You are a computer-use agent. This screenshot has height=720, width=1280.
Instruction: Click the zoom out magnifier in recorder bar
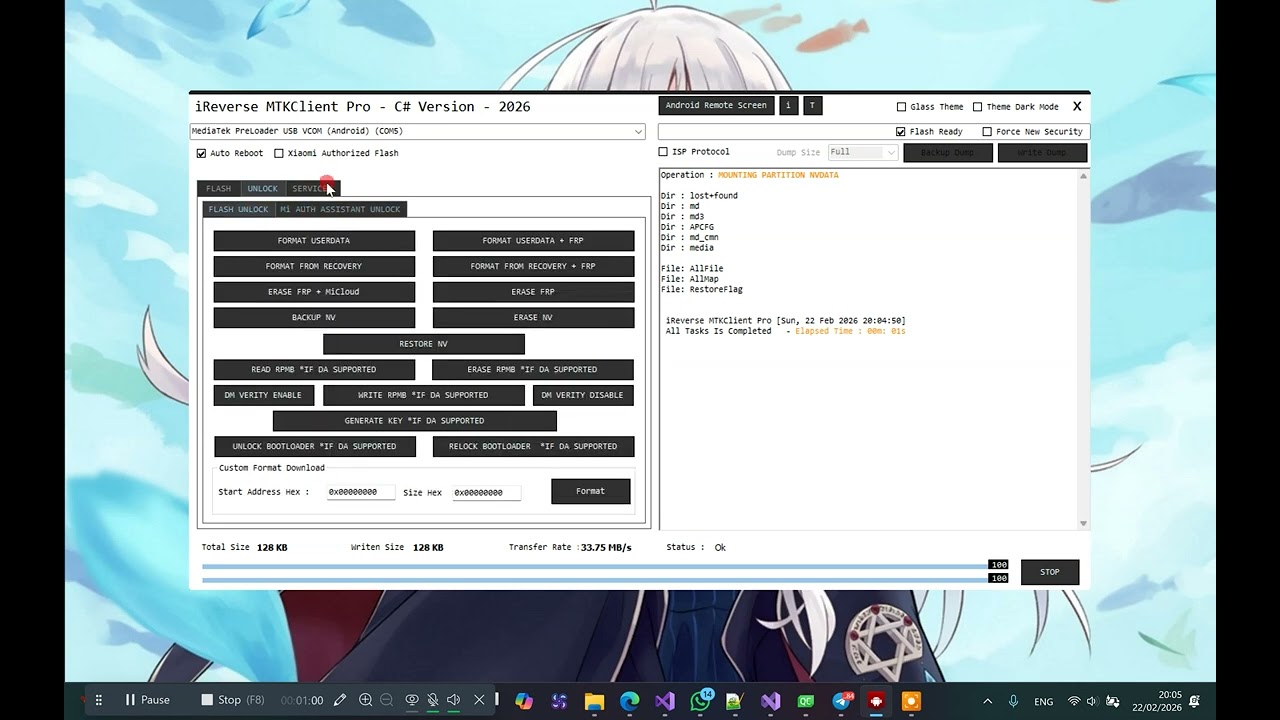click(x=387, y=700)
